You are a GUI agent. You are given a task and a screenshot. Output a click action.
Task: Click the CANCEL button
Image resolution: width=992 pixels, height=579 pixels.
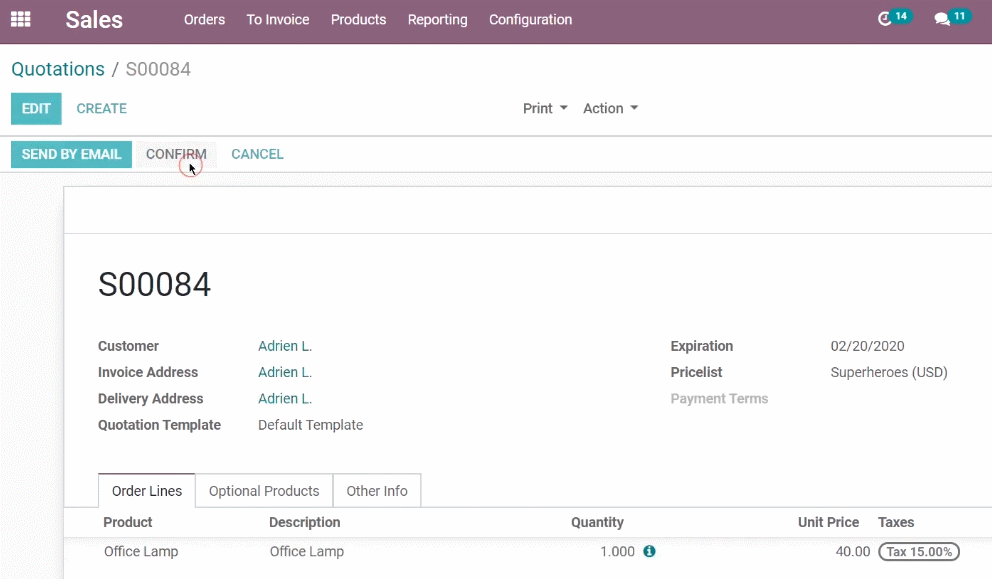point(257,154)
